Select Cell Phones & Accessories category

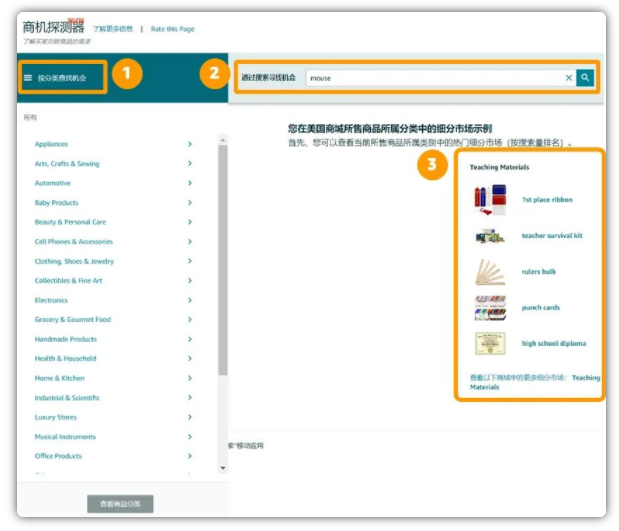tap(74, 242)
